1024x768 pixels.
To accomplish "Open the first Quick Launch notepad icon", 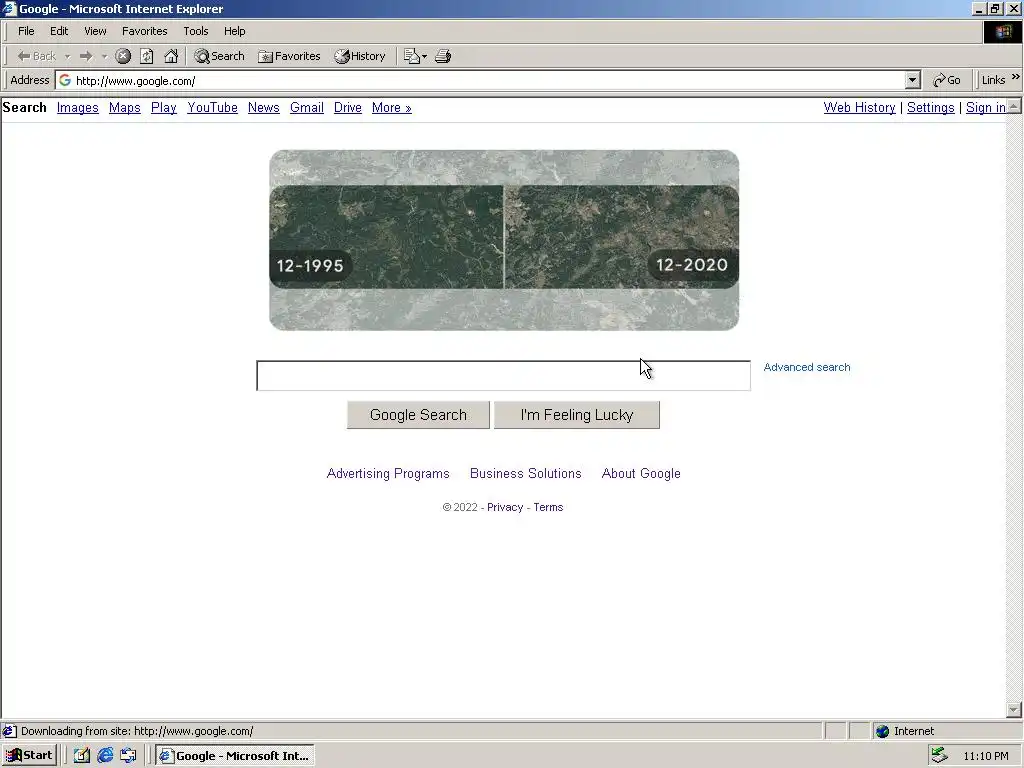I will point(82,756).
